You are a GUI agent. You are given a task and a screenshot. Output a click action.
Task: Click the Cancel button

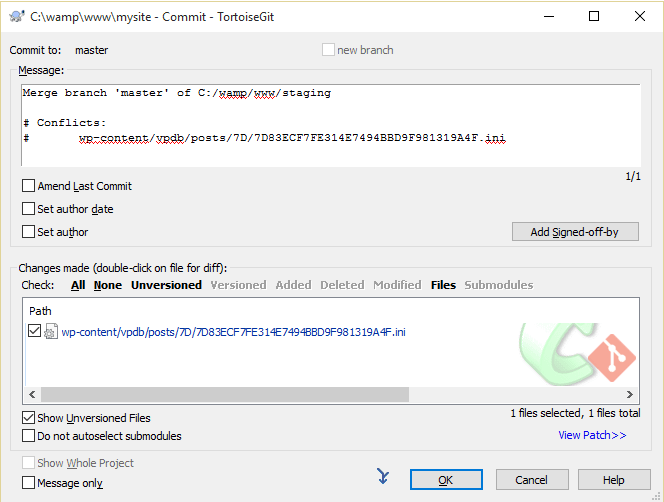coord(532,480)
